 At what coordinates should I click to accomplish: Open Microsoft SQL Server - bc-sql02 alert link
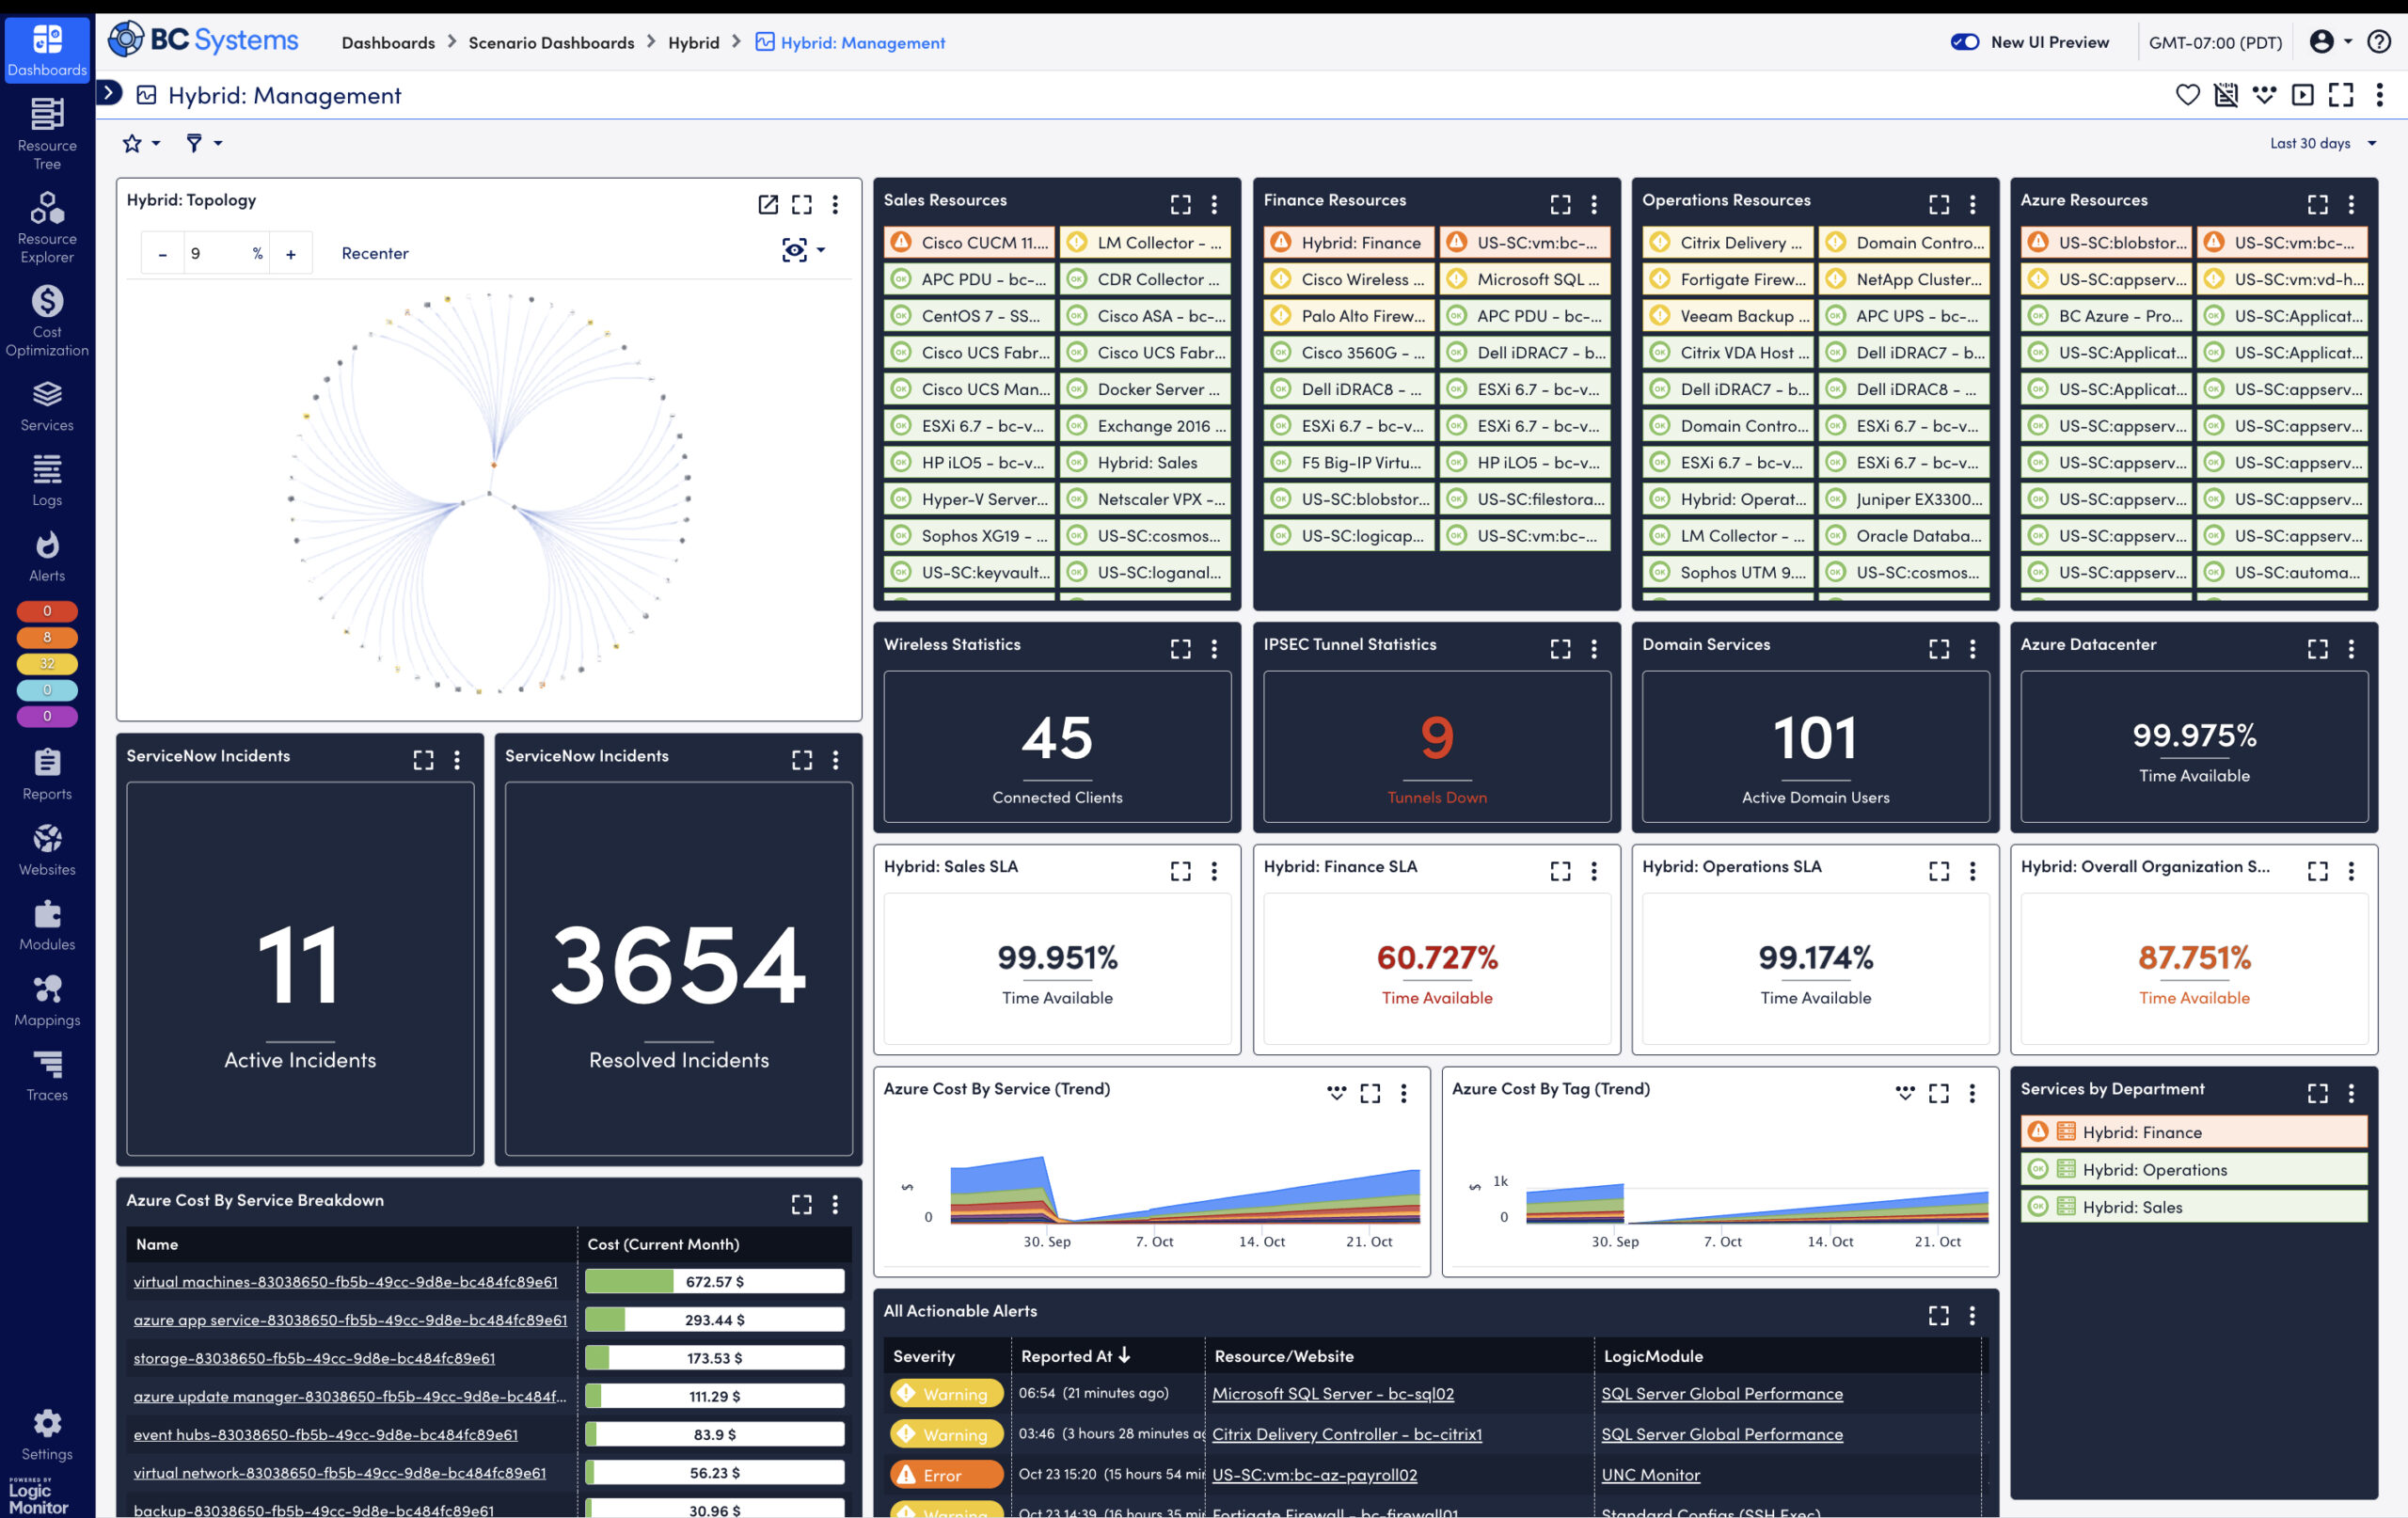(1333, 1393)
